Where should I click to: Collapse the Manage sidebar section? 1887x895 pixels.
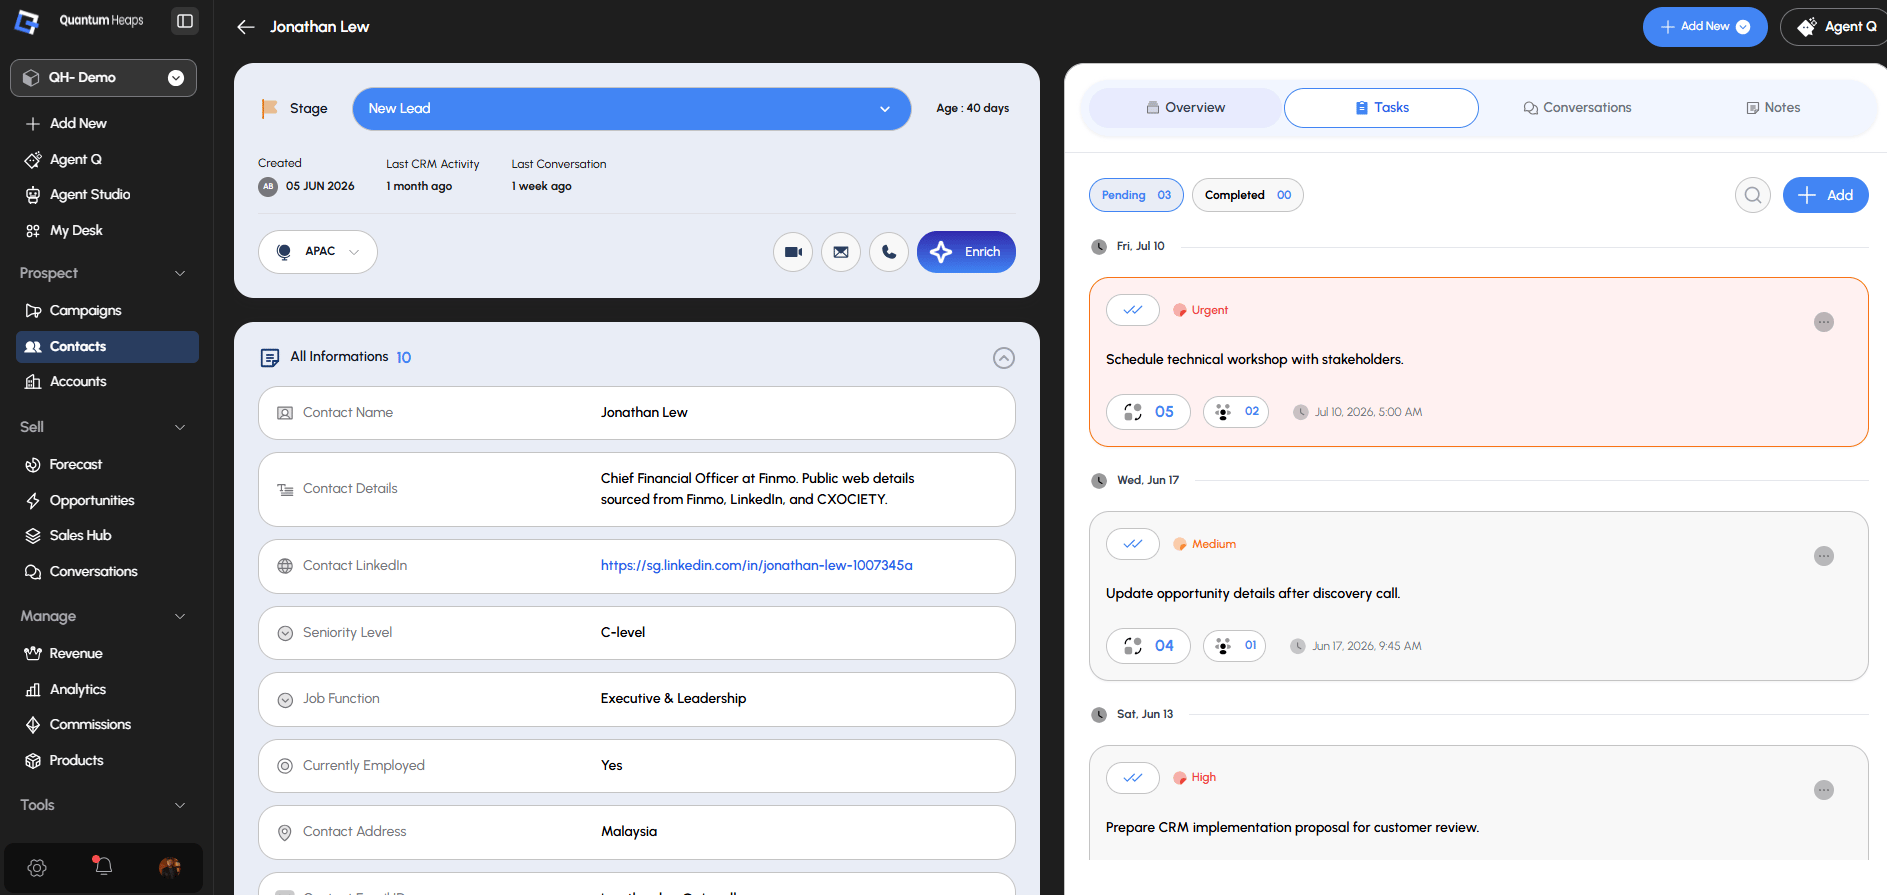(180, 617)
